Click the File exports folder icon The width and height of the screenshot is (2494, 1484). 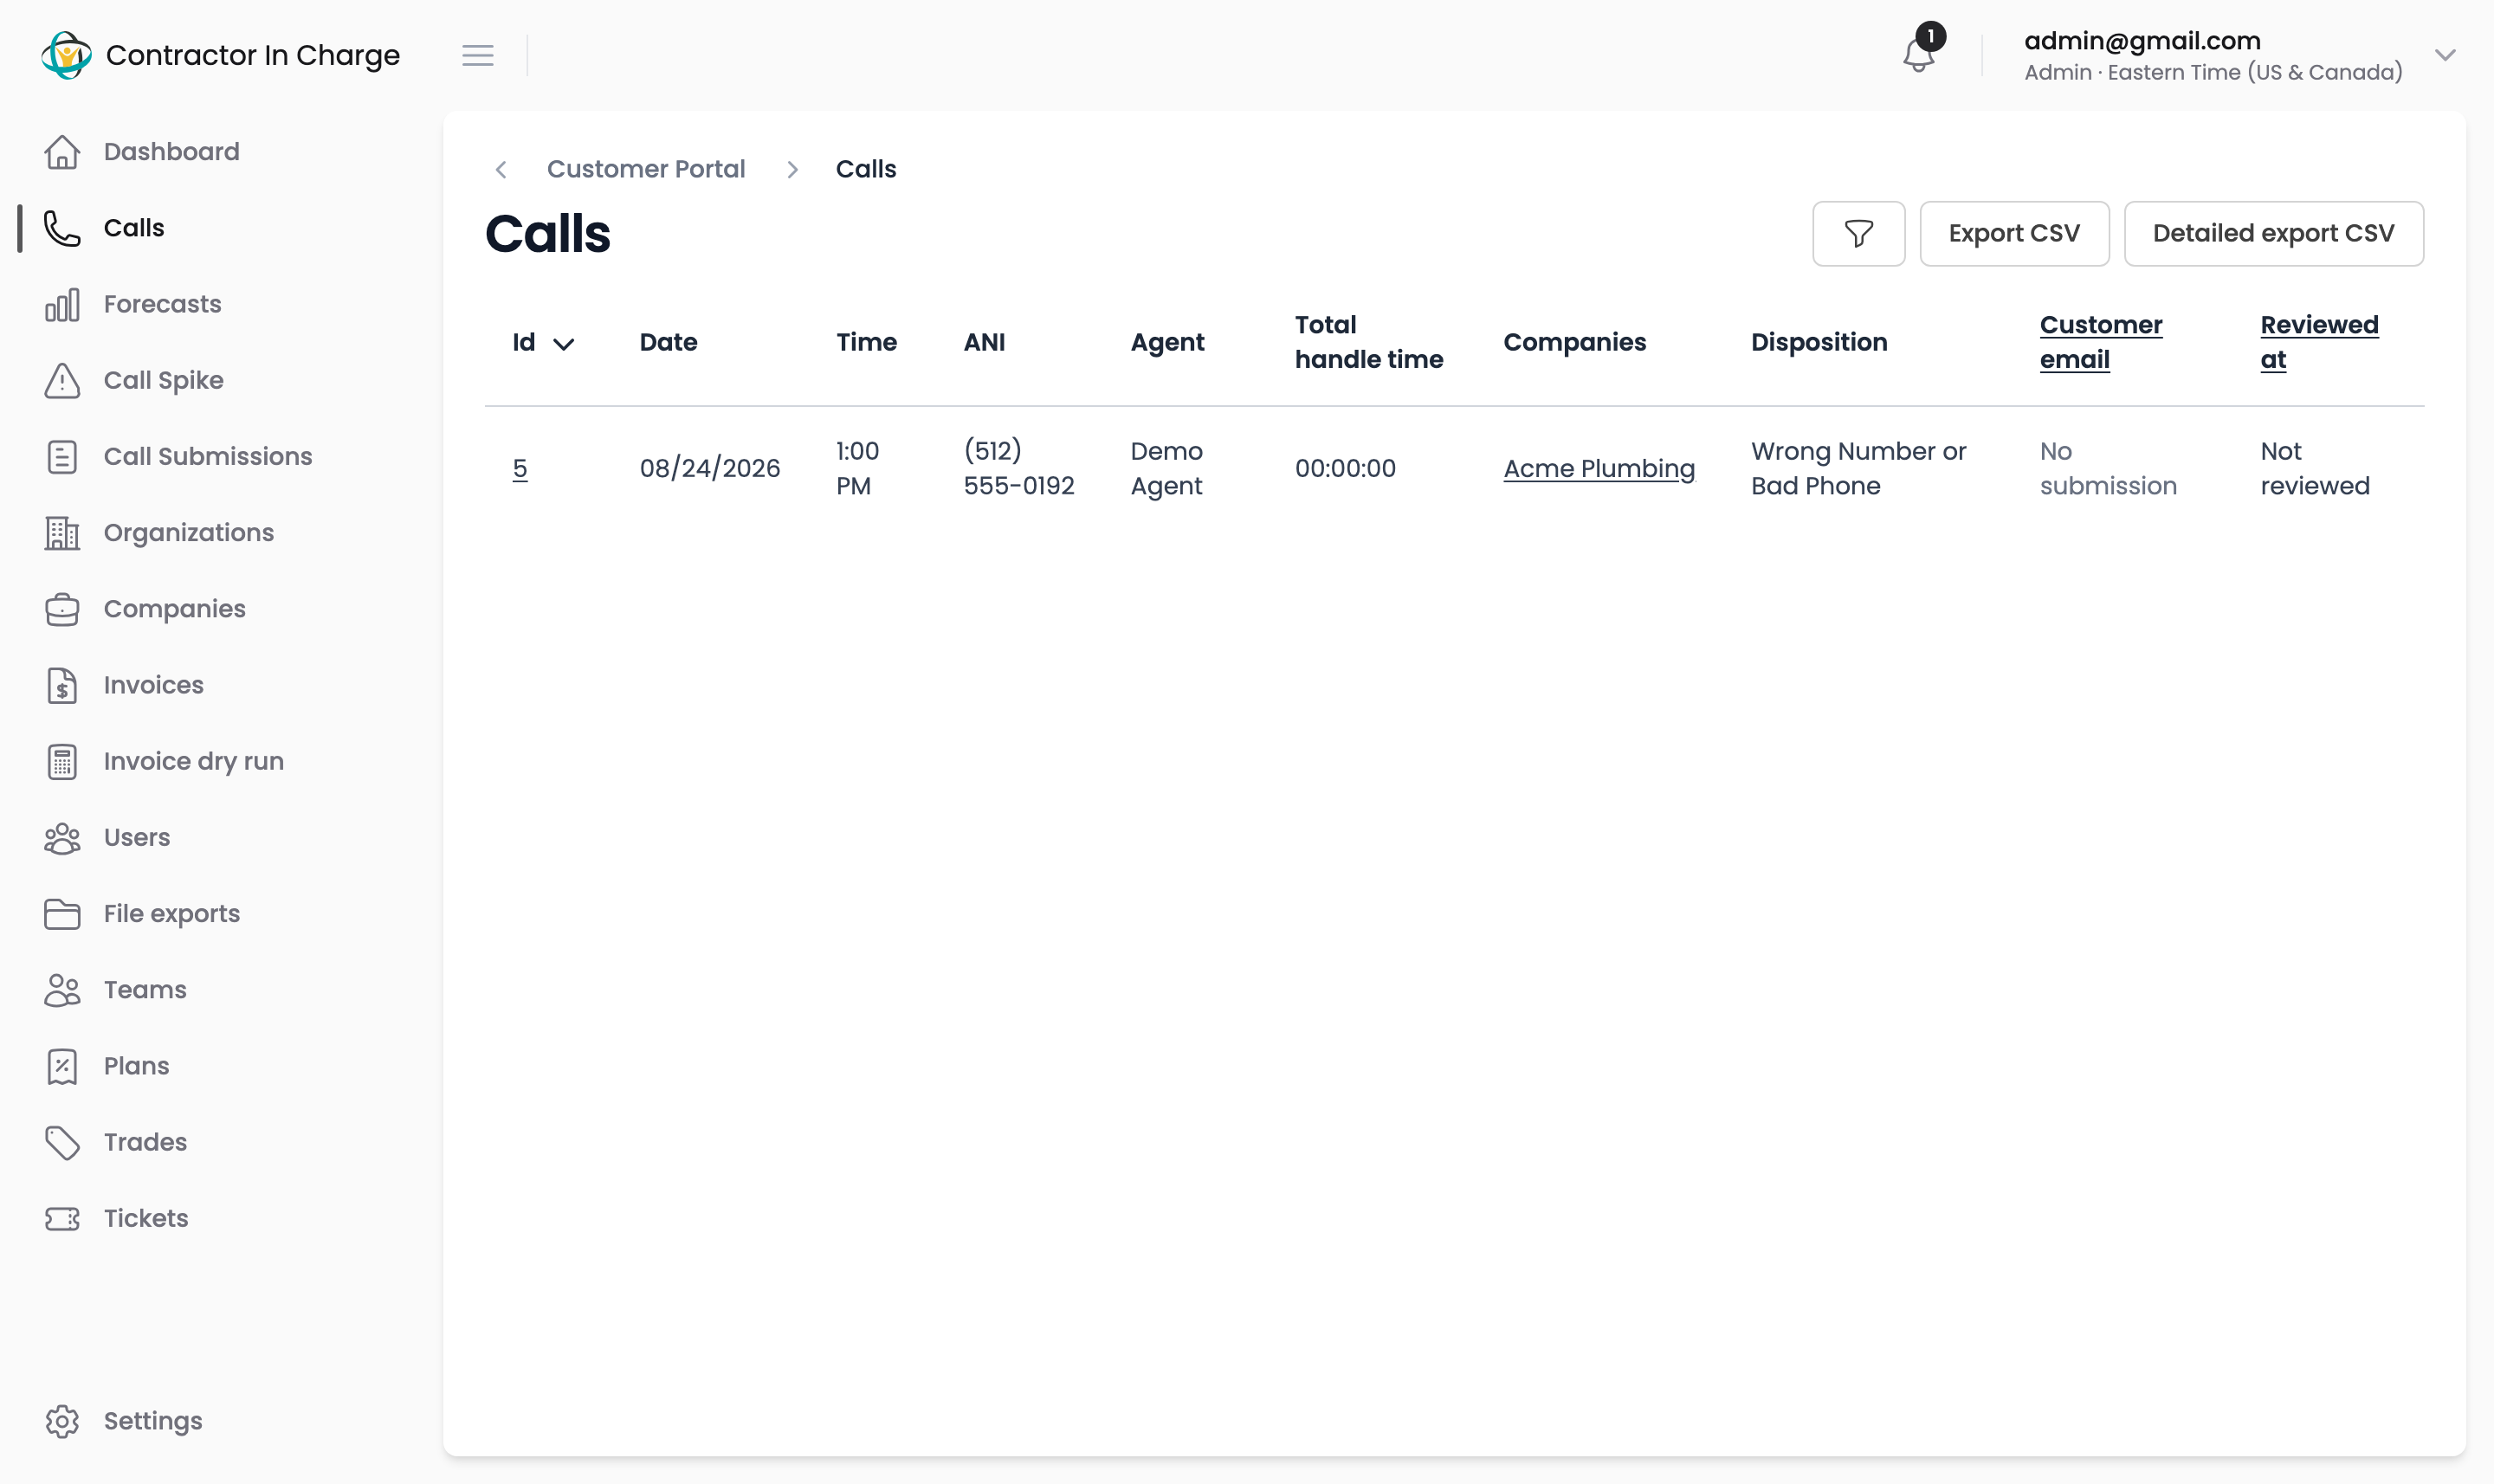[x=62, y=914]
